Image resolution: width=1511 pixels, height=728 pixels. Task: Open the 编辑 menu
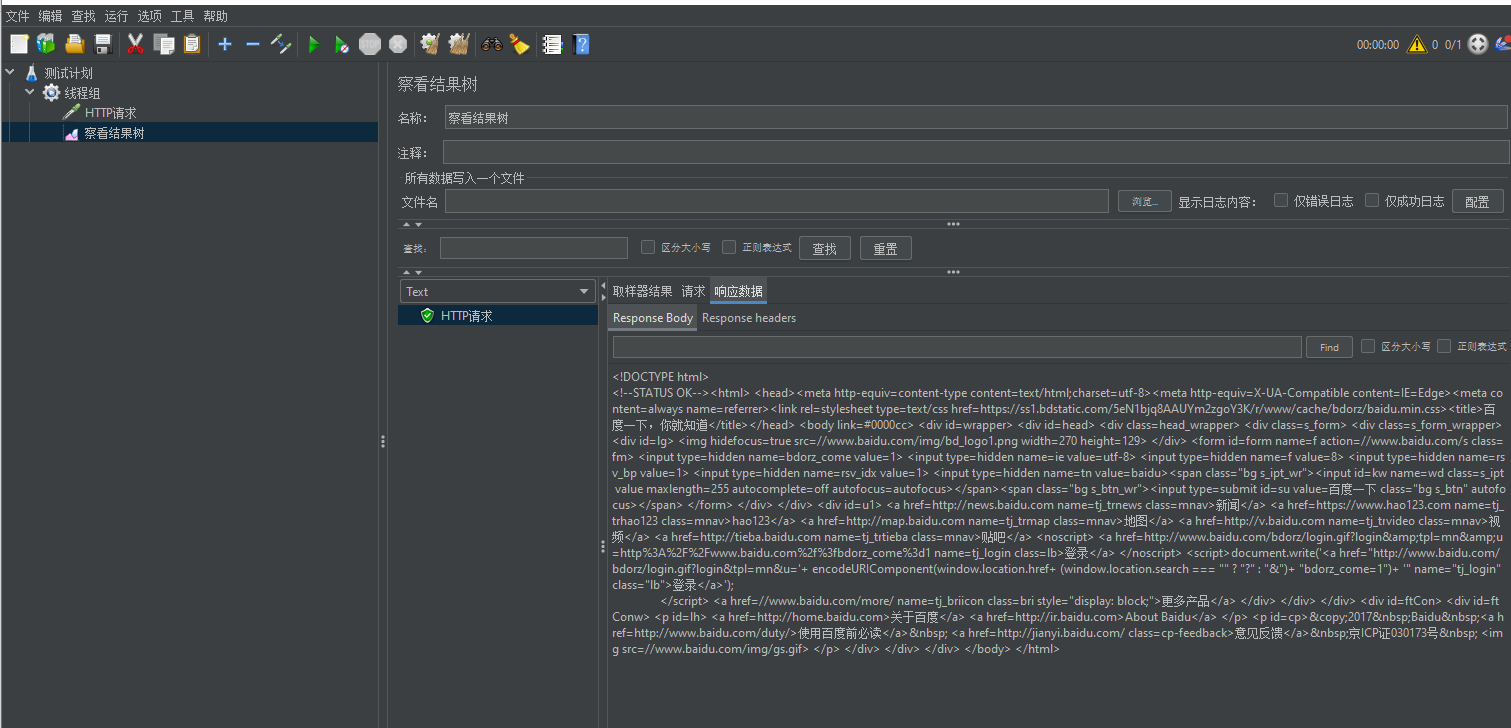point(50,16)
